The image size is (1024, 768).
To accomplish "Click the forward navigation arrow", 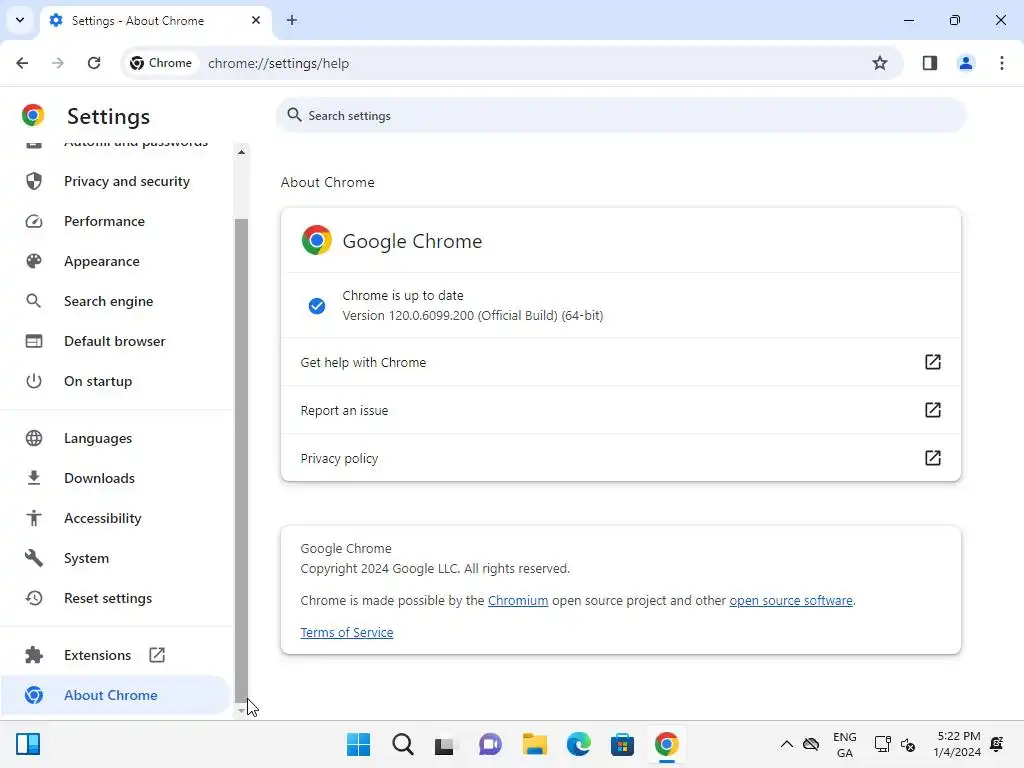I will tap(58, 63).
